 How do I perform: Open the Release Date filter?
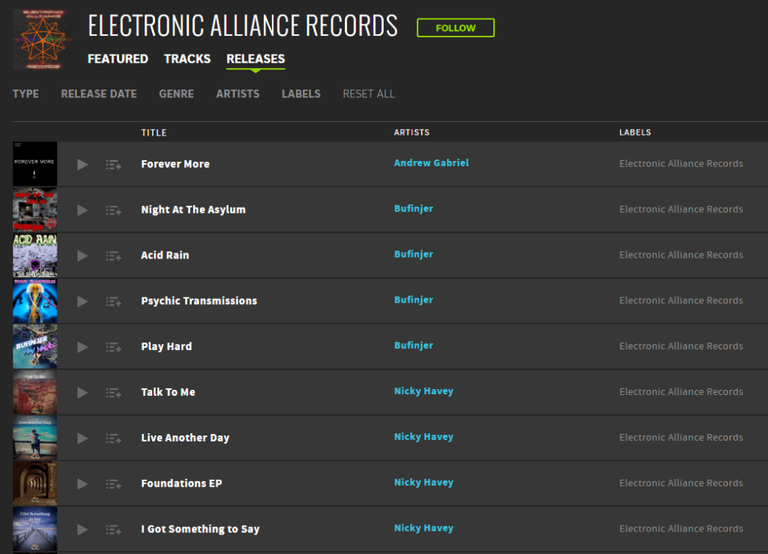point(98,94)
